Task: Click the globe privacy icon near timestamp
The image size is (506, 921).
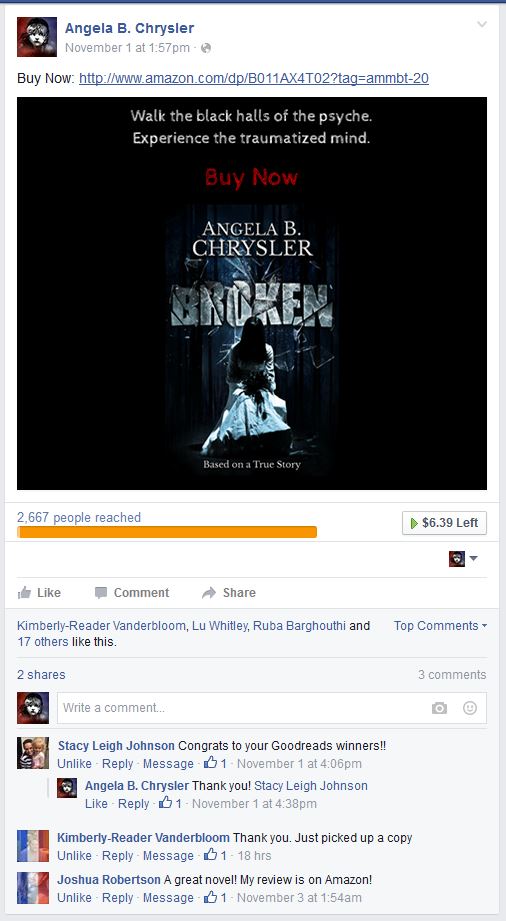Action: pos(206,48)
